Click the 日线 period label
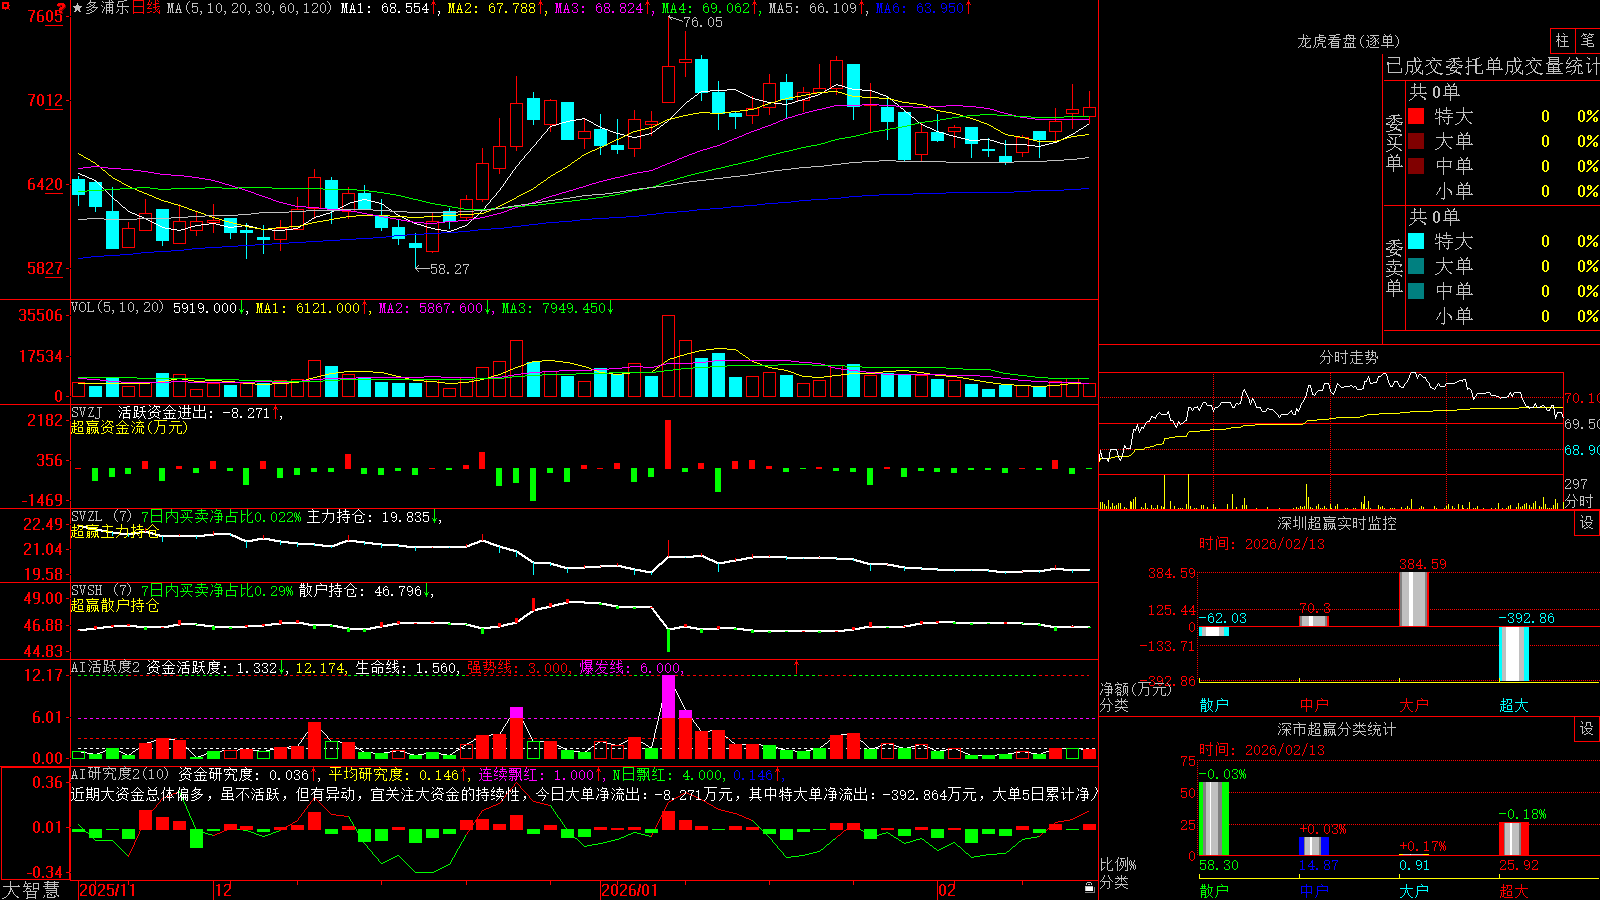Viewport: 1600px width, 900px height. tap(146, 8)
